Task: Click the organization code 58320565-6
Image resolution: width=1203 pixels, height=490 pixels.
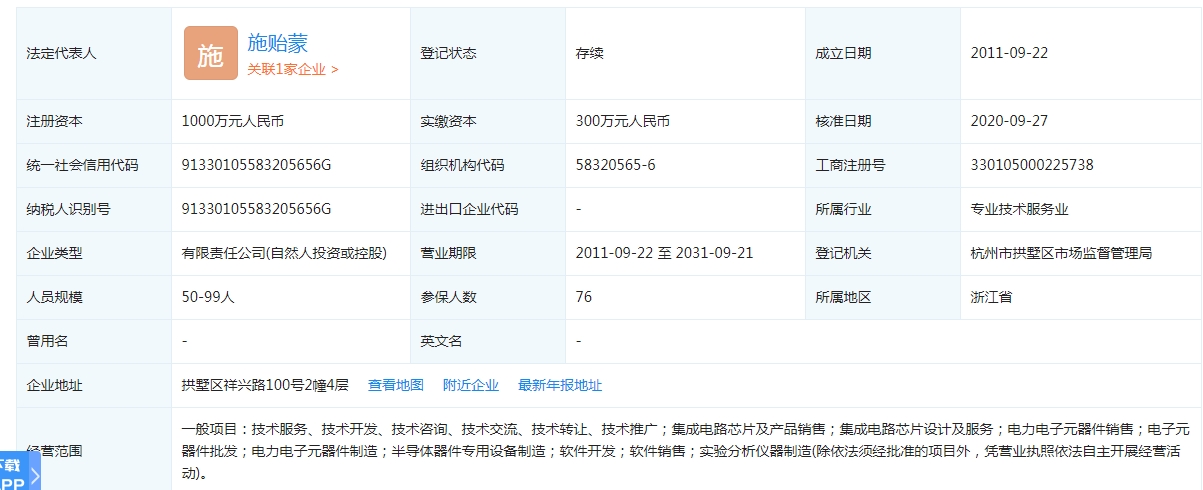Action: tap(616, 165)
